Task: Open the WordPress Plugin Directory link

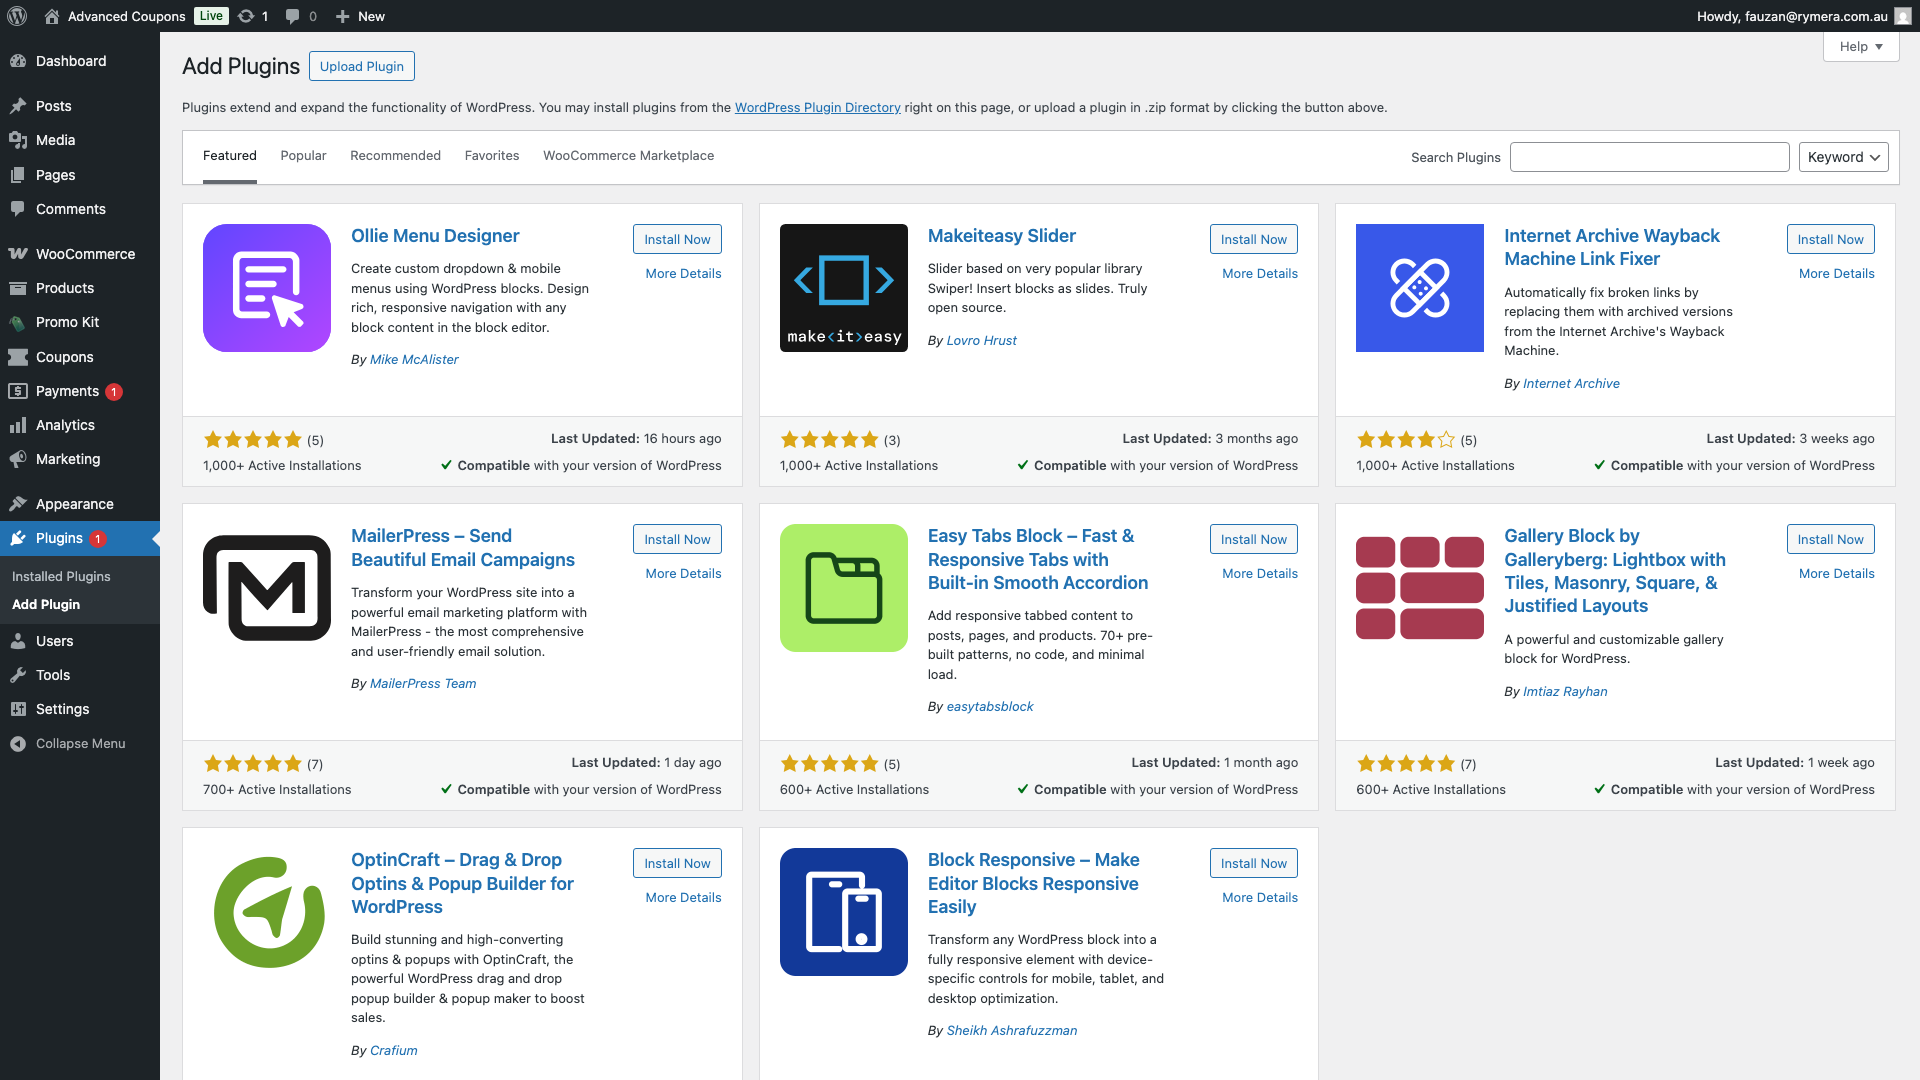Action: pyautogui.click(x=817, y=107)
